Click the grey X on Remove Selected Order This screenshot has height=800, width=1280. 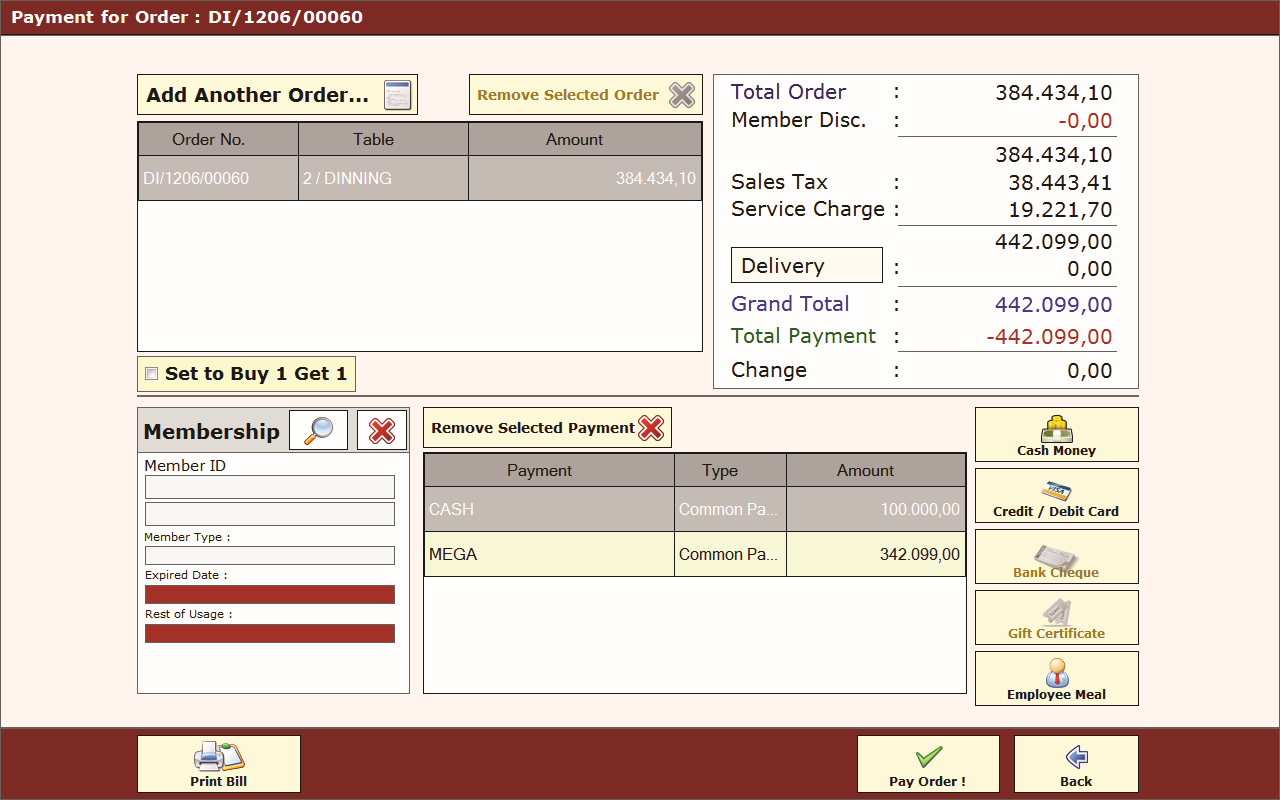click(682, 95)
